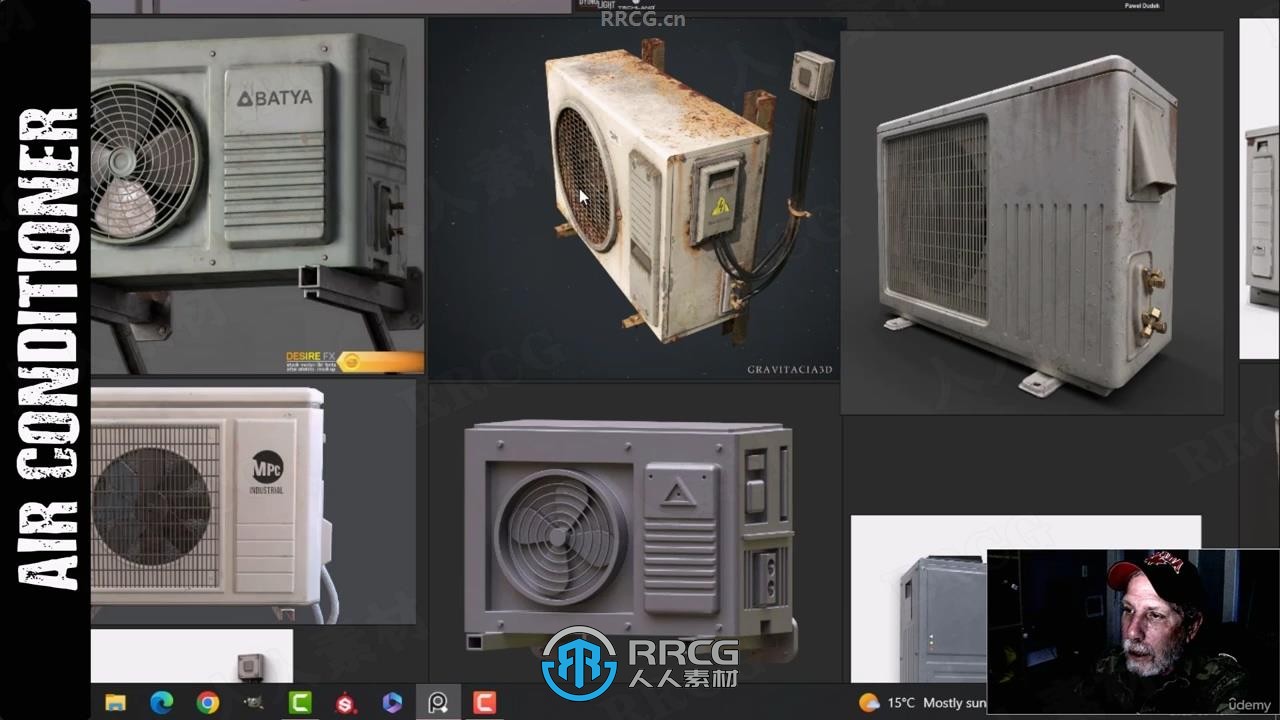This screenshot has width=1280, height=720.
Task: Open the small dark taskbar icon beside Chrome
Action: coord(254,703)
